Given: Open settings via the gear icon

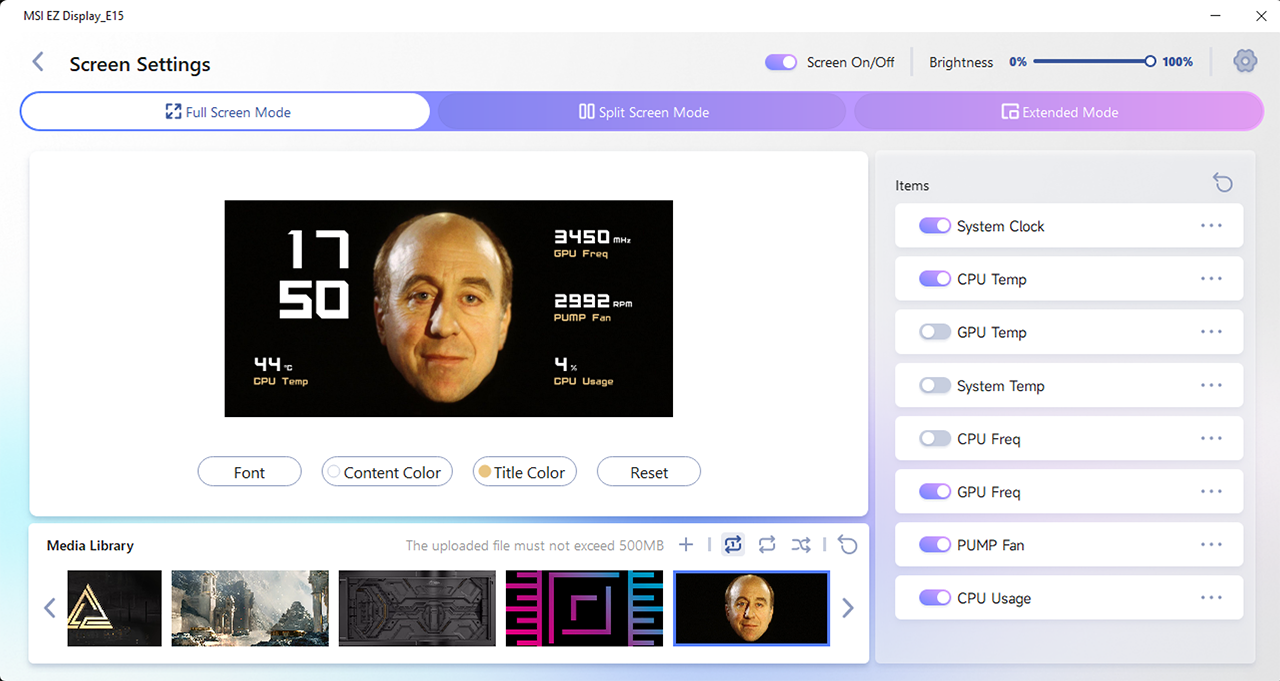Looking at the screenshot, I should click(x=1245, y=61).
